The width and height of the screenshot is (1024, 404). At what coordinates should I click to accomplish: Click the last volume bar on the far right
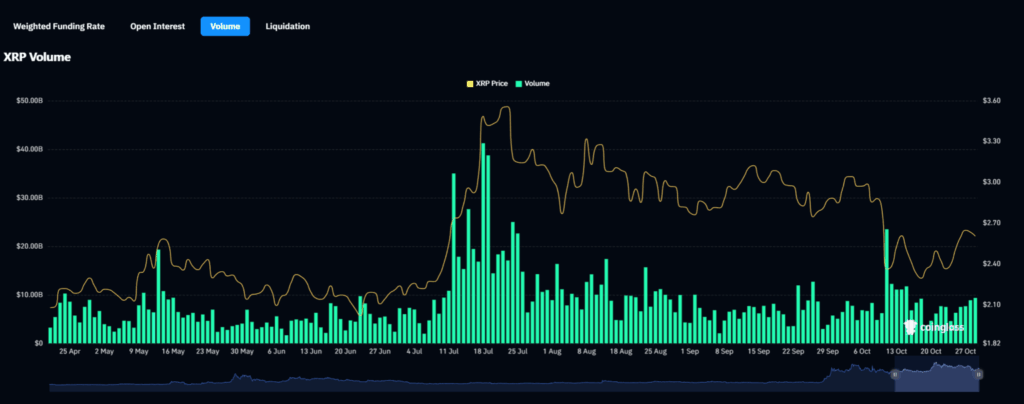tap(974, 322)
